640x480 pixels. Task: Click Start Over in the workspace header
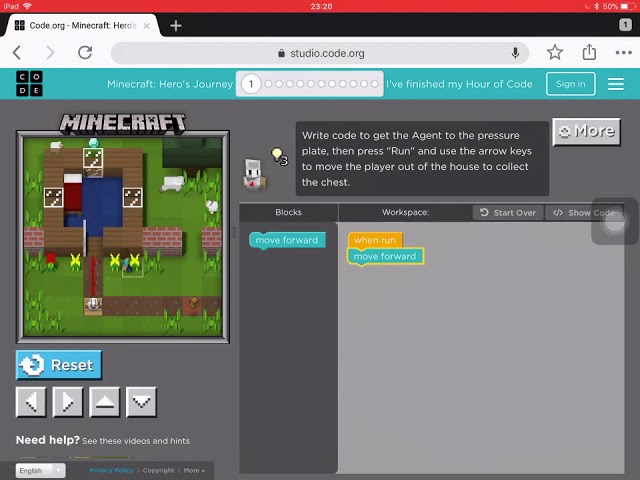click(508, 213)
